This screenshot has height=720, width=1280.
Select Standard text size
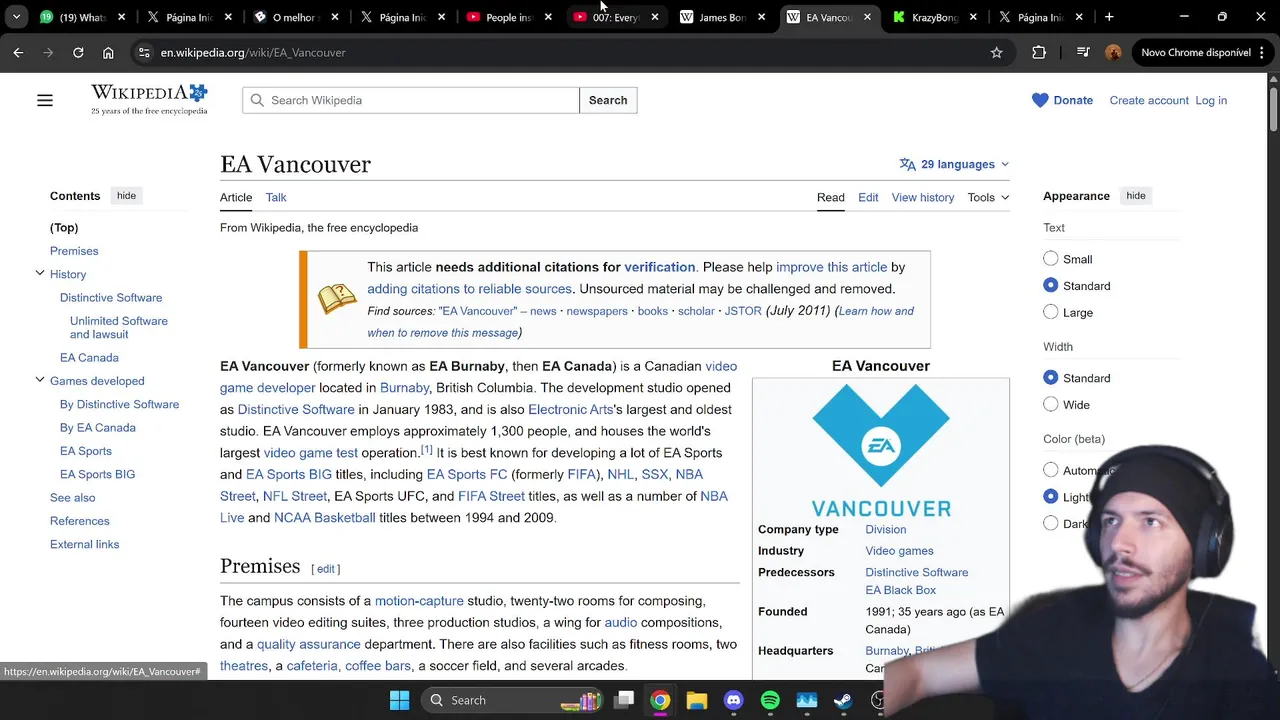pos(1051,286)
